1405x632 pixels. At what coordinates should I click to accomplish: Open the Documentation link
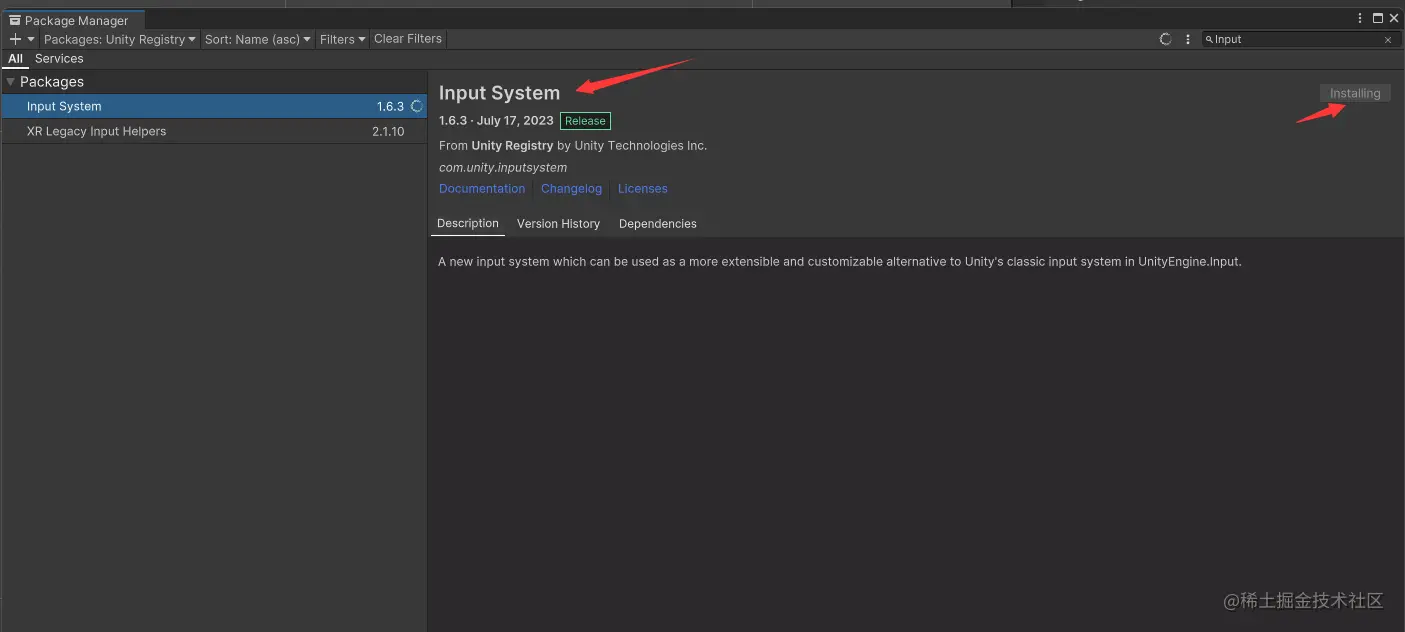click(x=482, y=189)
